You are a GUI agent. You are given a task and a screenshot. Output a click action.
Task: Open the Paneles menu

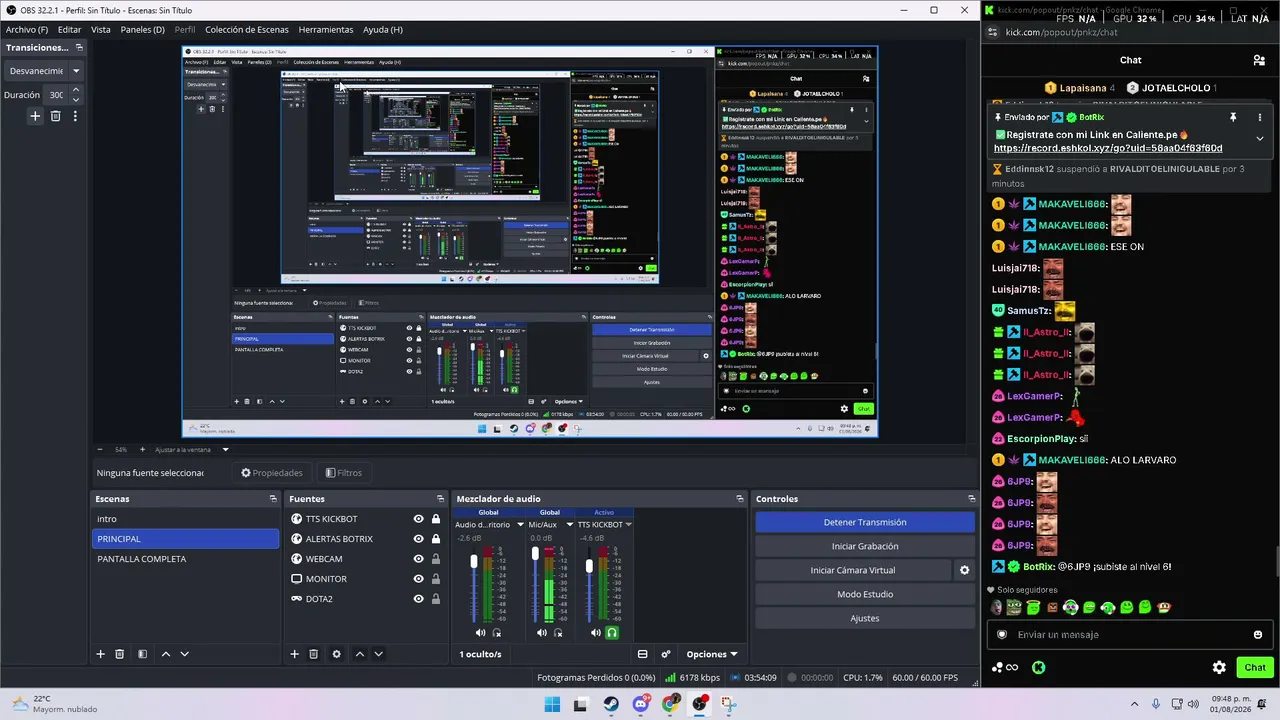(x=142, y=30)
